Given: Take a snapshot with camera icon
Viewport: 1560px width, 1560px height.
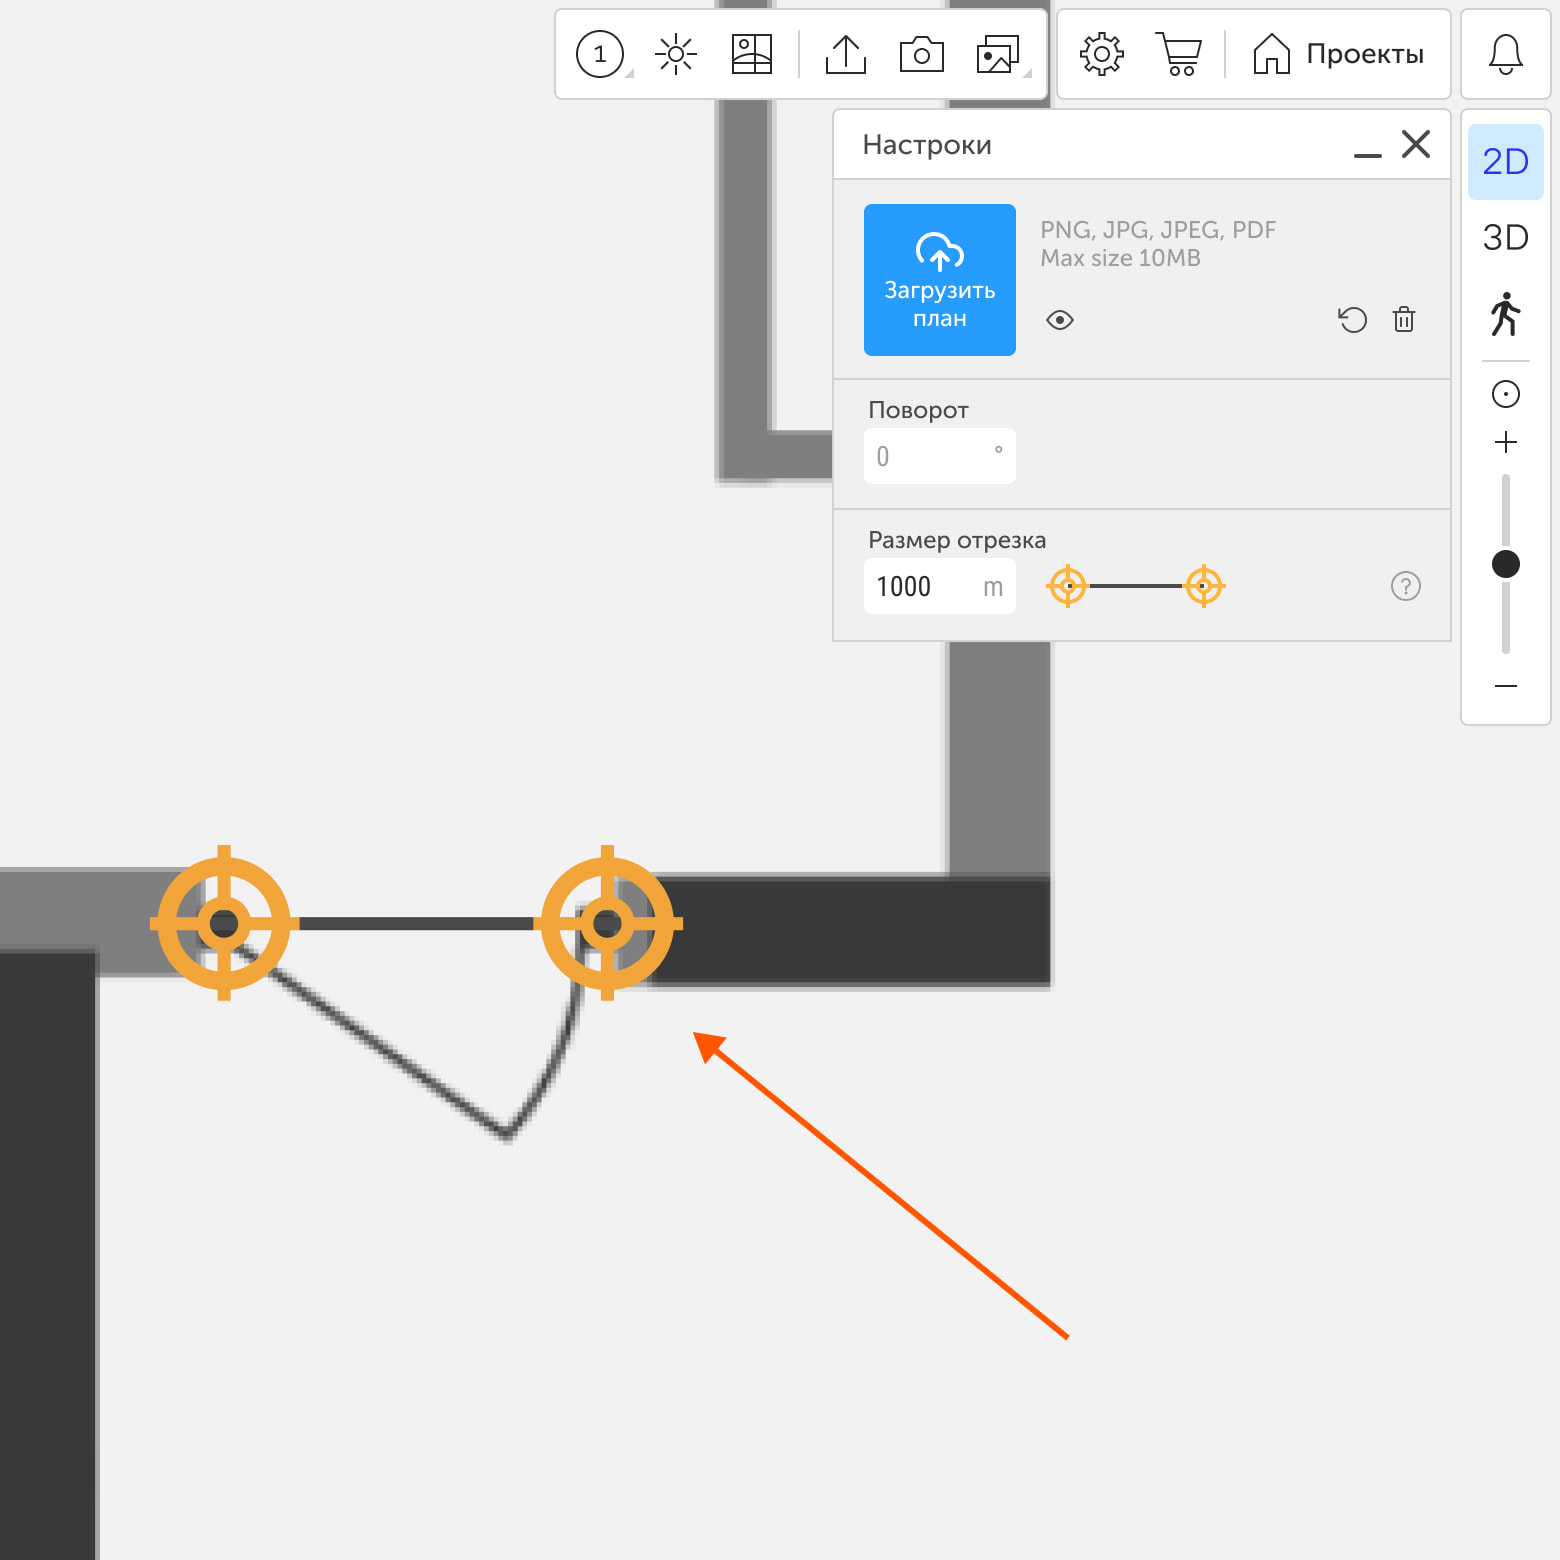Looking at the screenshot, I should click(921, 54).
